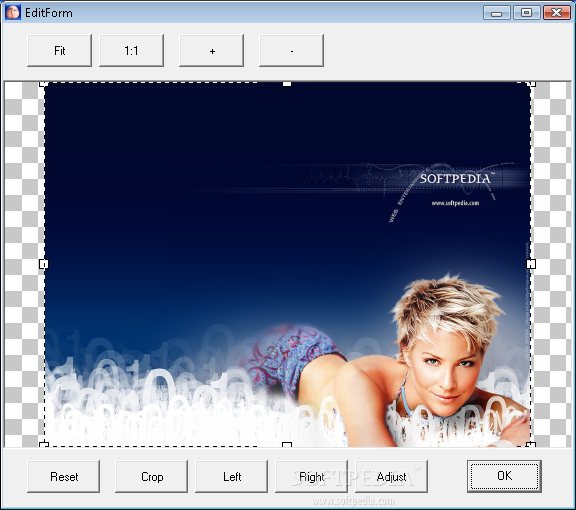Screen dimensions: 576x510
Task: Zoom in with the plus button
Action: [x=212, y=50]
